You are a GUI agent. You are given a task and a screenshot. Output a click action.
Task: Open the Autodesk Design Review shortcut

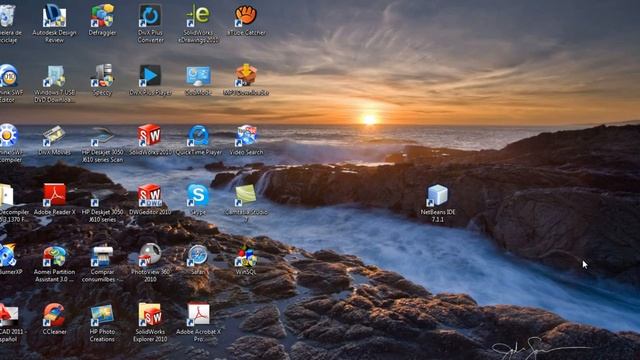54,16
